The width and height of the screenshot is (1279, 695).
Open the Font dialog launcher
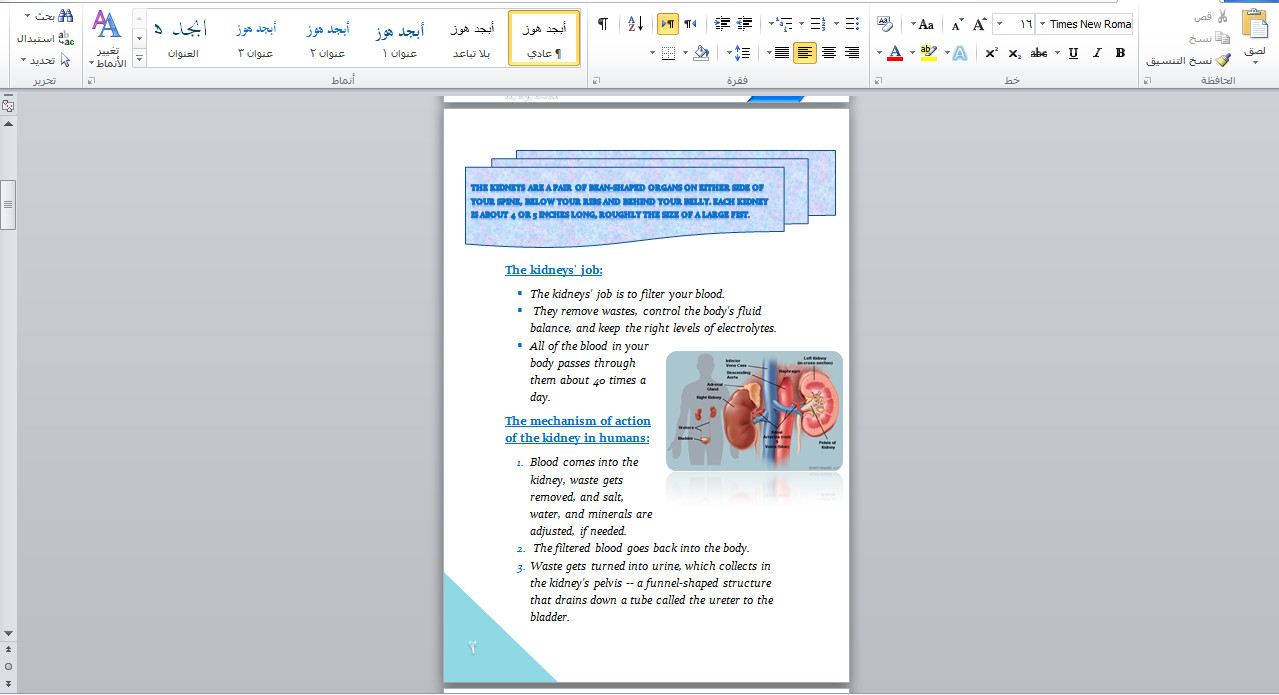click(x=878, y=81)
